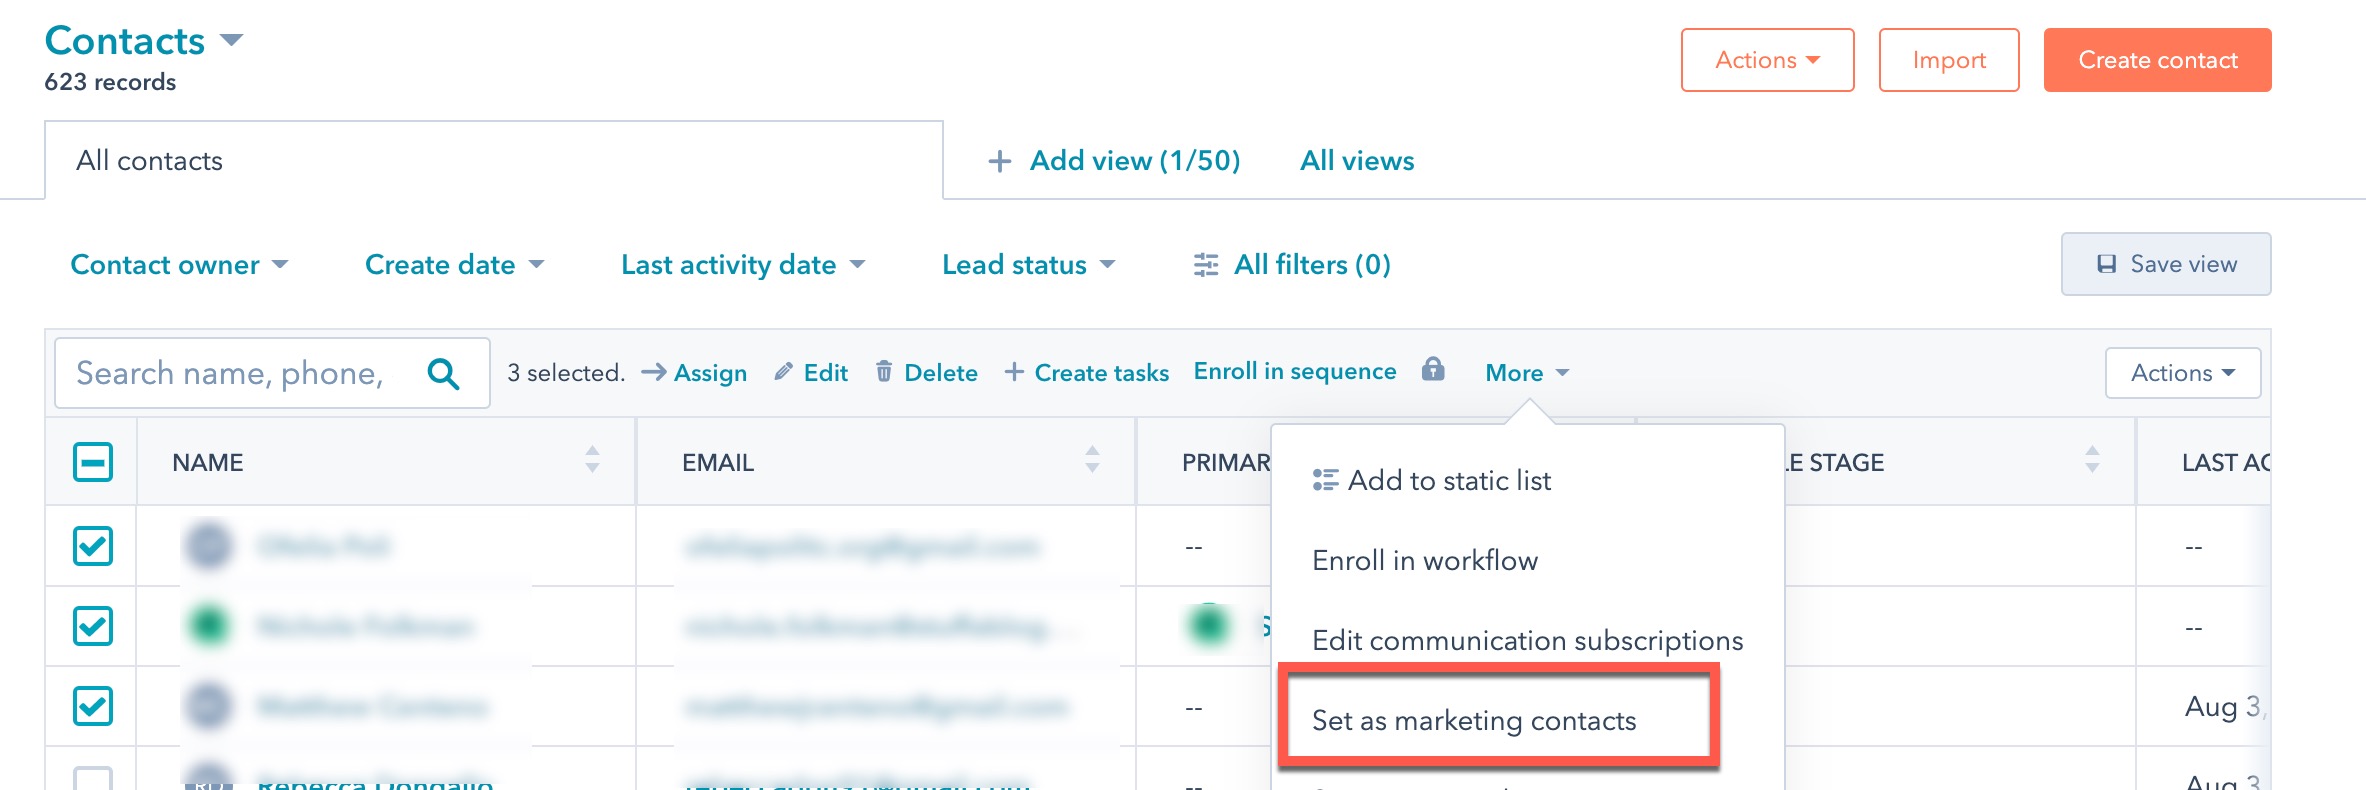Open the Lead status filter dropdown

click(1028, 265)
